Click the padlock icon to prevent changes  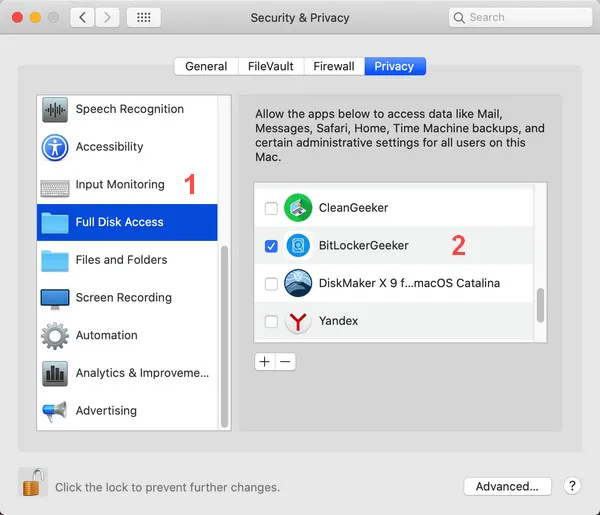pyautogui.click(x=33, y=482)
